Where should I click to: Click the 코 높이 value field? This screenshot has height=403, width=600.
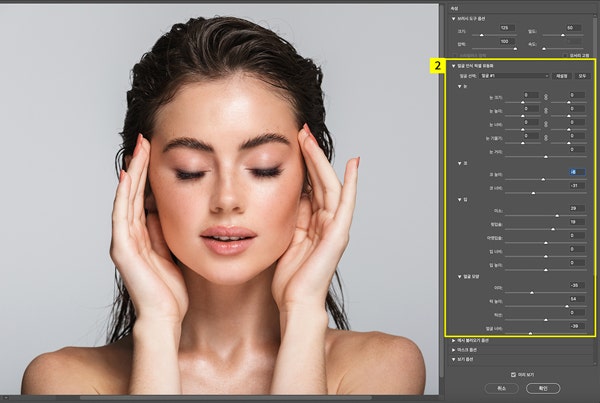[x=575, y=172]
